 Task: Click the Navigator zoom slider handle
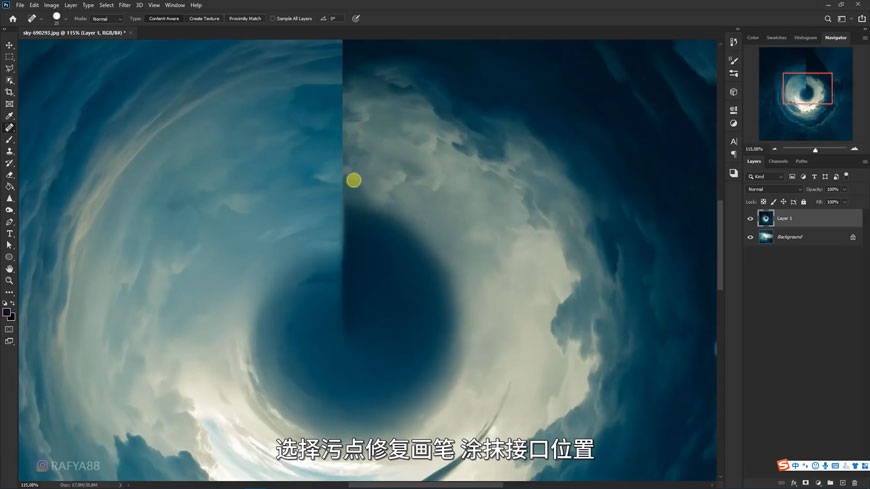point(815,150)
